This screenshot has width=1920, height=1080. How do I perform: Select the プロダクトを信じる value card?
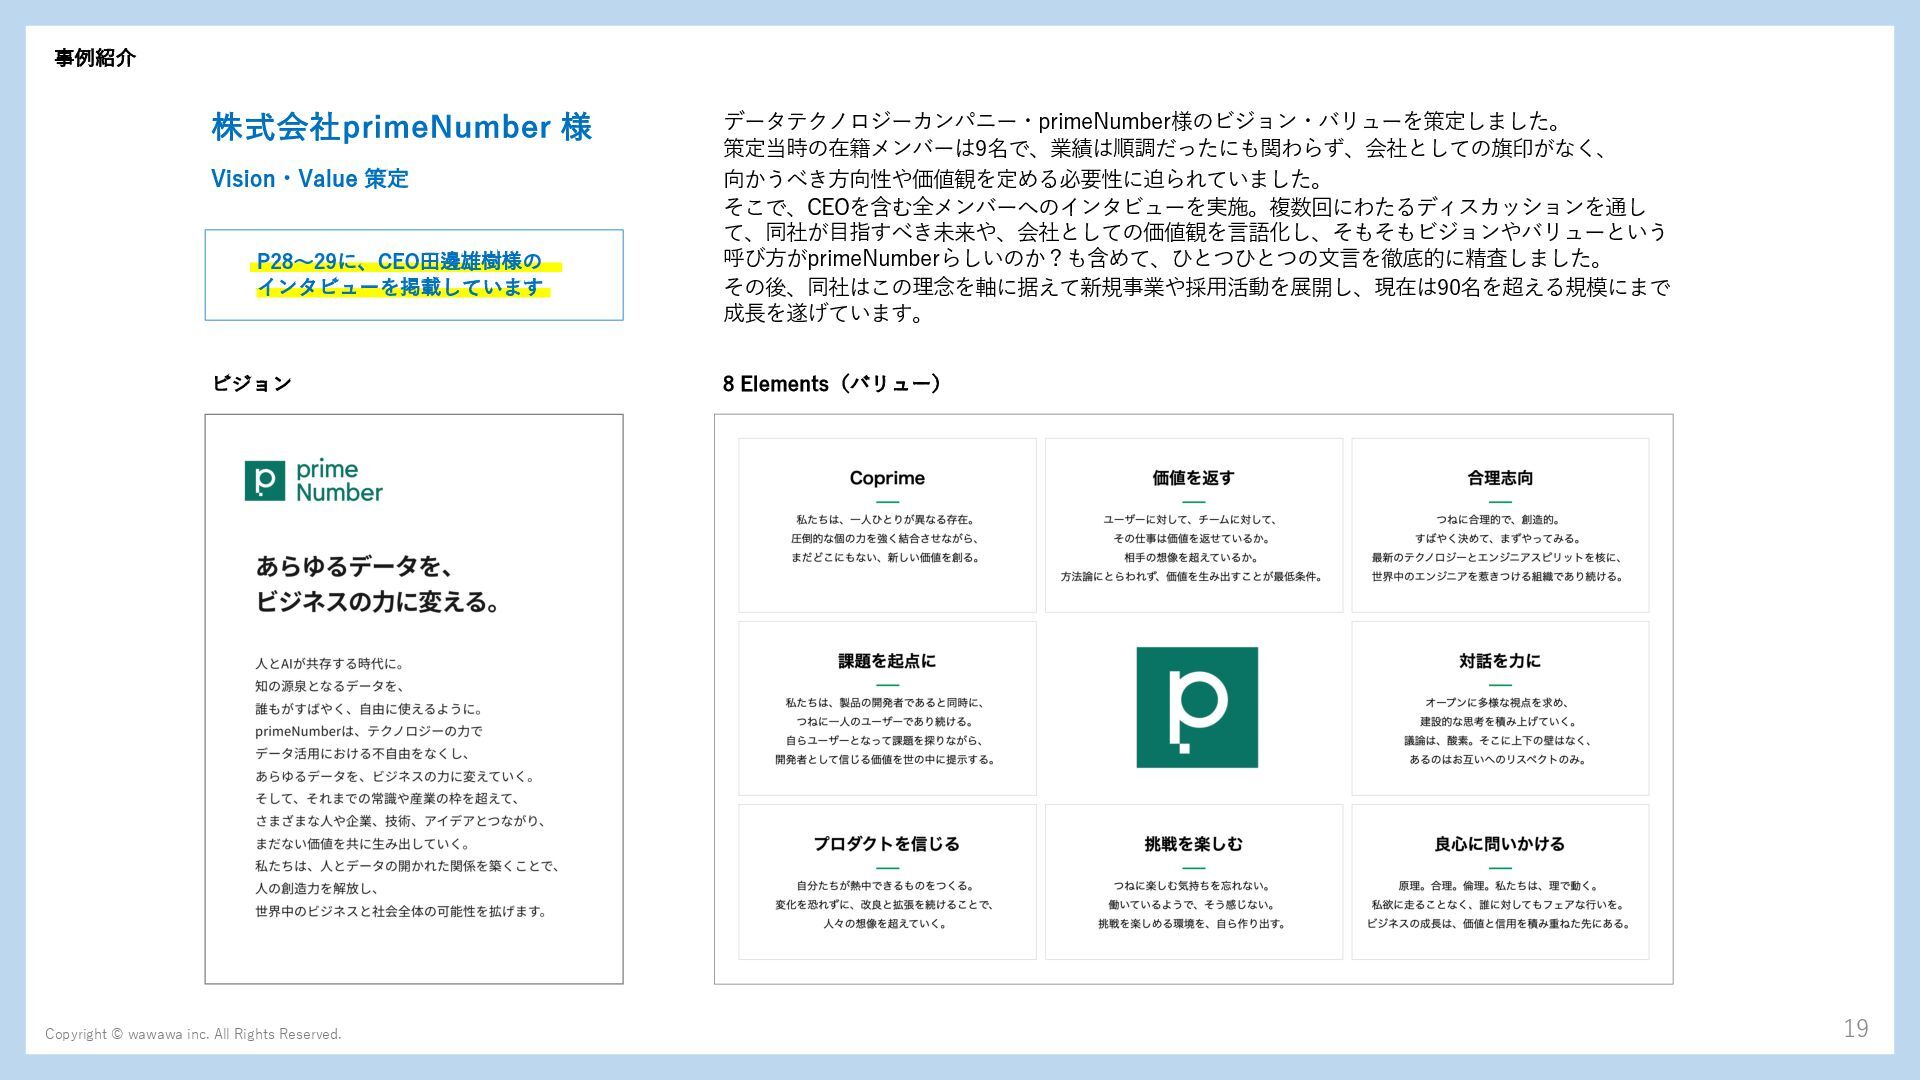[887, 882]
